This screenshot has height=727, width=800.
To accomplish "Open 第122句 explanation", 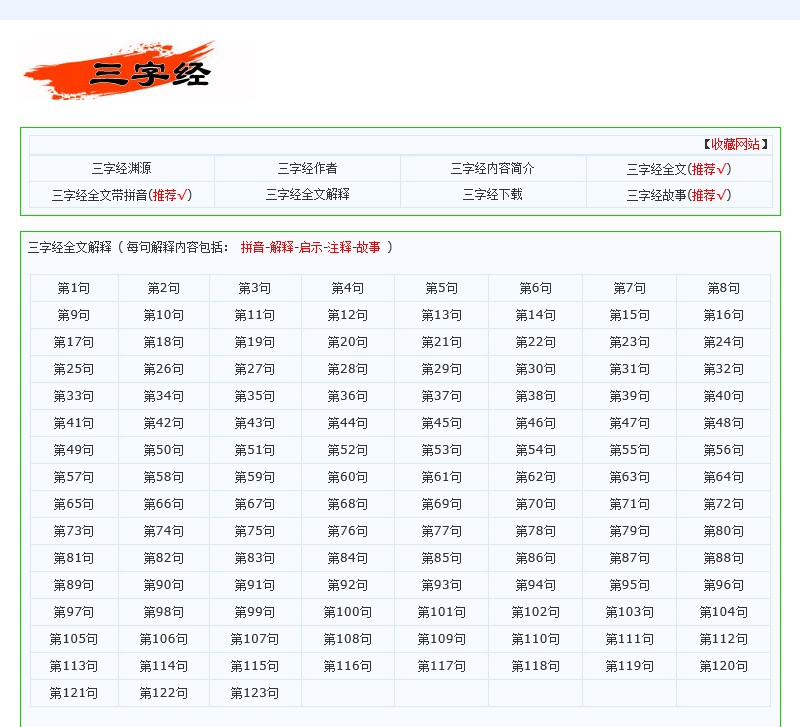I will pos(163,694).
